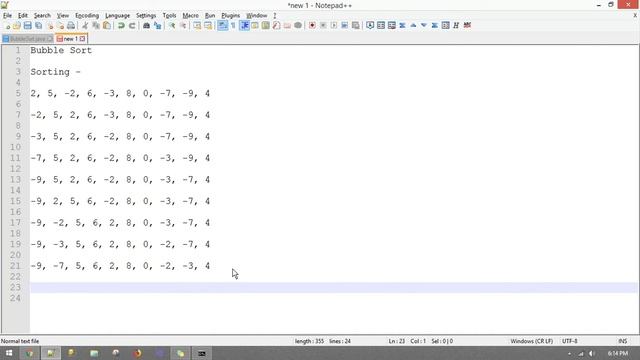
Task: Open Find with the binoculars icon
Action: (146, 26)
